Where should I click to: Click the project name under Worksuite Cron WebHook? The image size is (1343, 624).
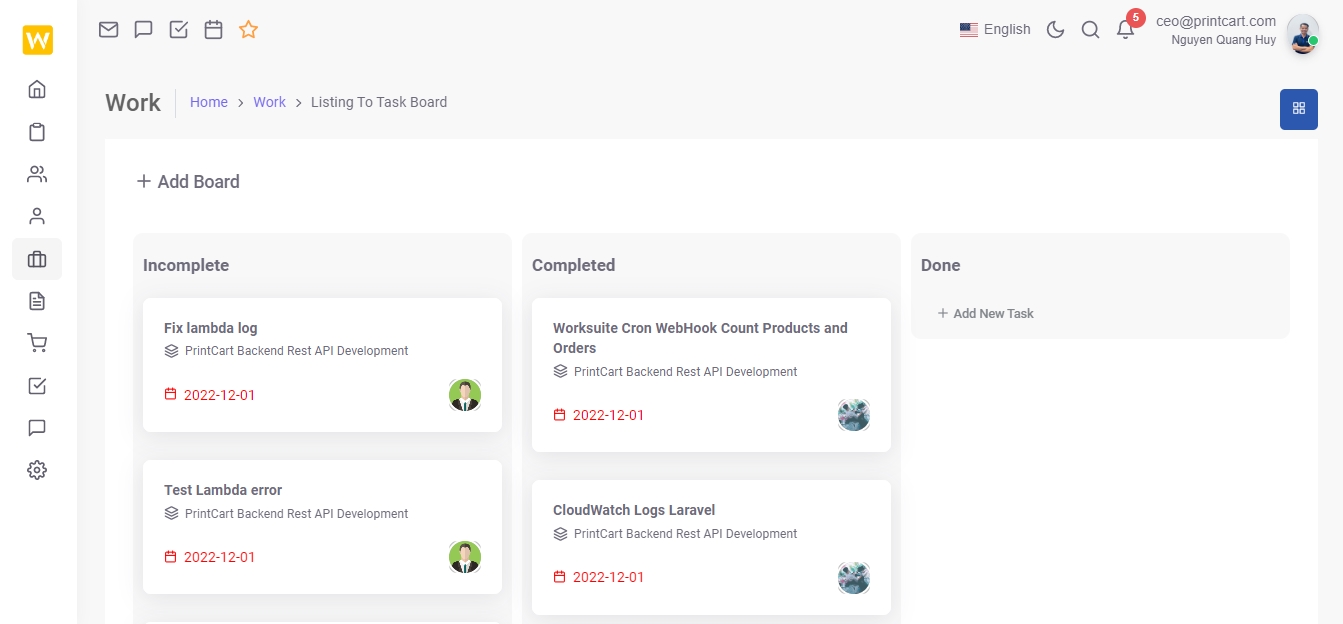pyautogui.click(x=685, y=371)
